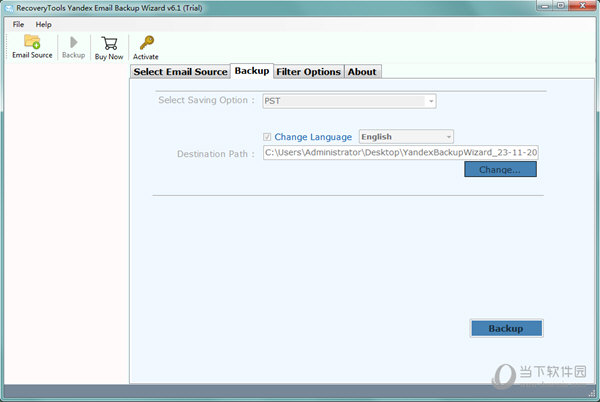The image size is (600, 402).
Task: Click the Change... button
Action: click(x=500, y=169)
